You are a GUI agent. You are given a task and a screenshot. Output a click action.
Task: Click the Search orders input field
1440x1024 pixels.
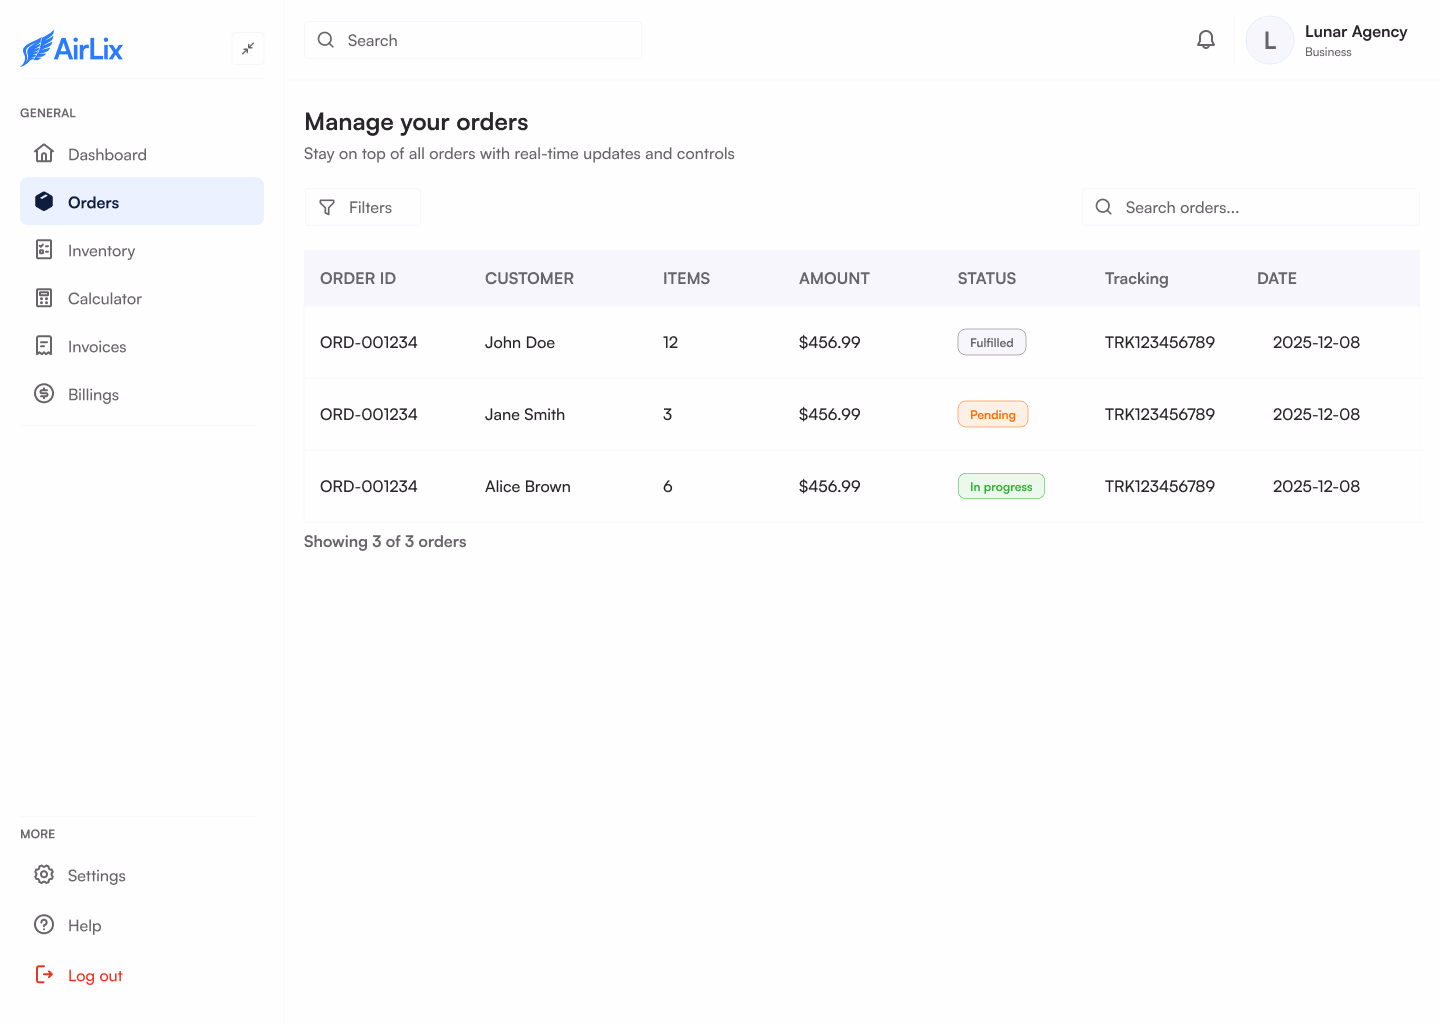tap(1250, 206)
